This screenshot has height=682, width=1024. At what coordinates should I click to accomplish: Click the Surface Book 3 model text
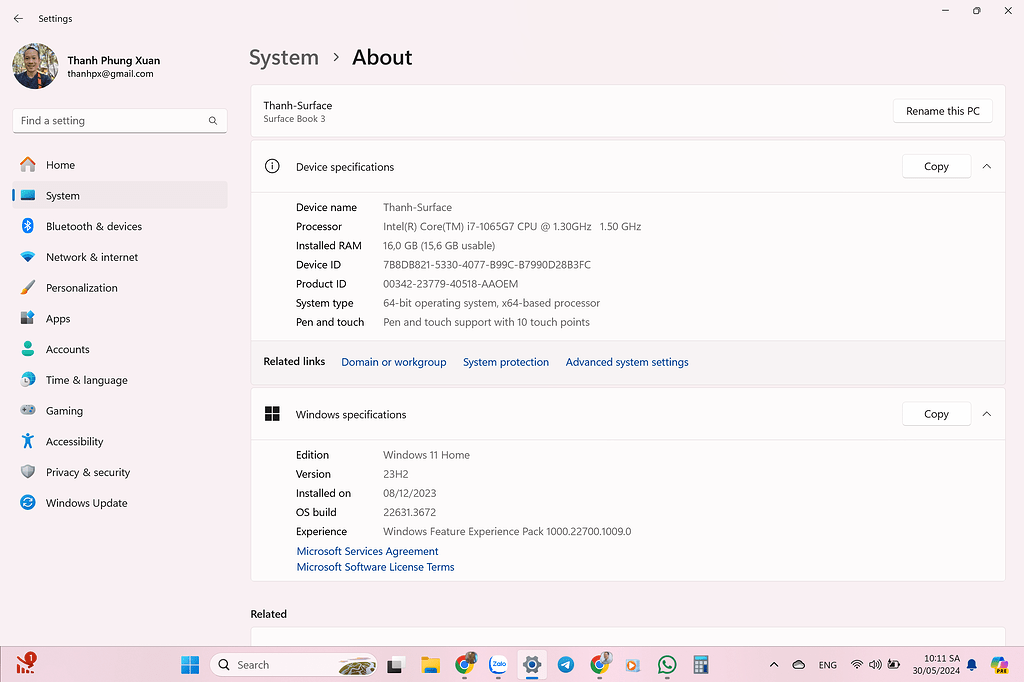click(295, 119)
